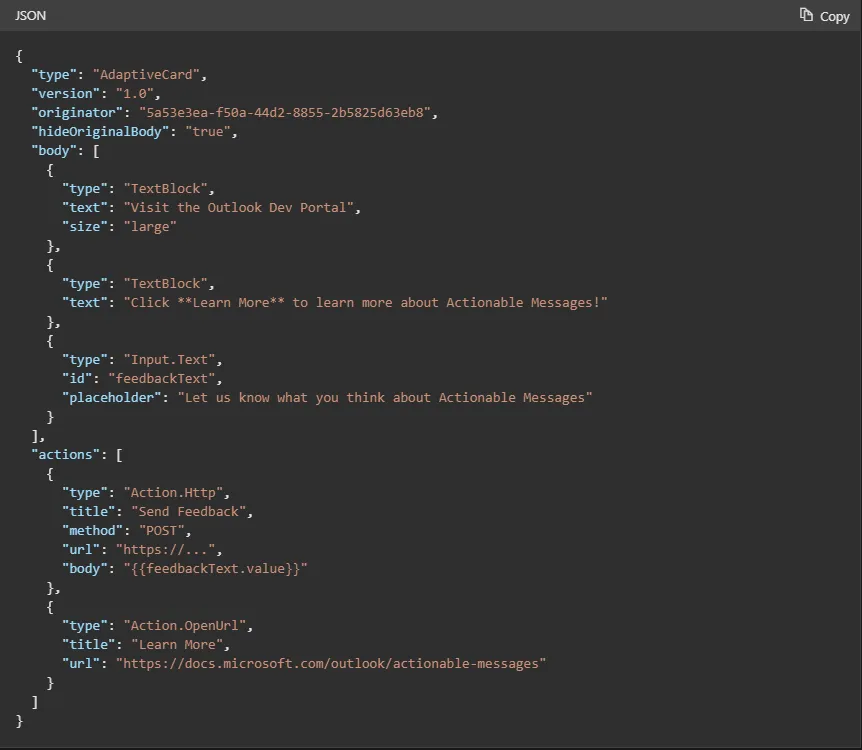Image resolution: width=862 pixels, height=750 pixels.
Task: Click the "Action.OpenUrl" type value
Action: coord(184,626)
